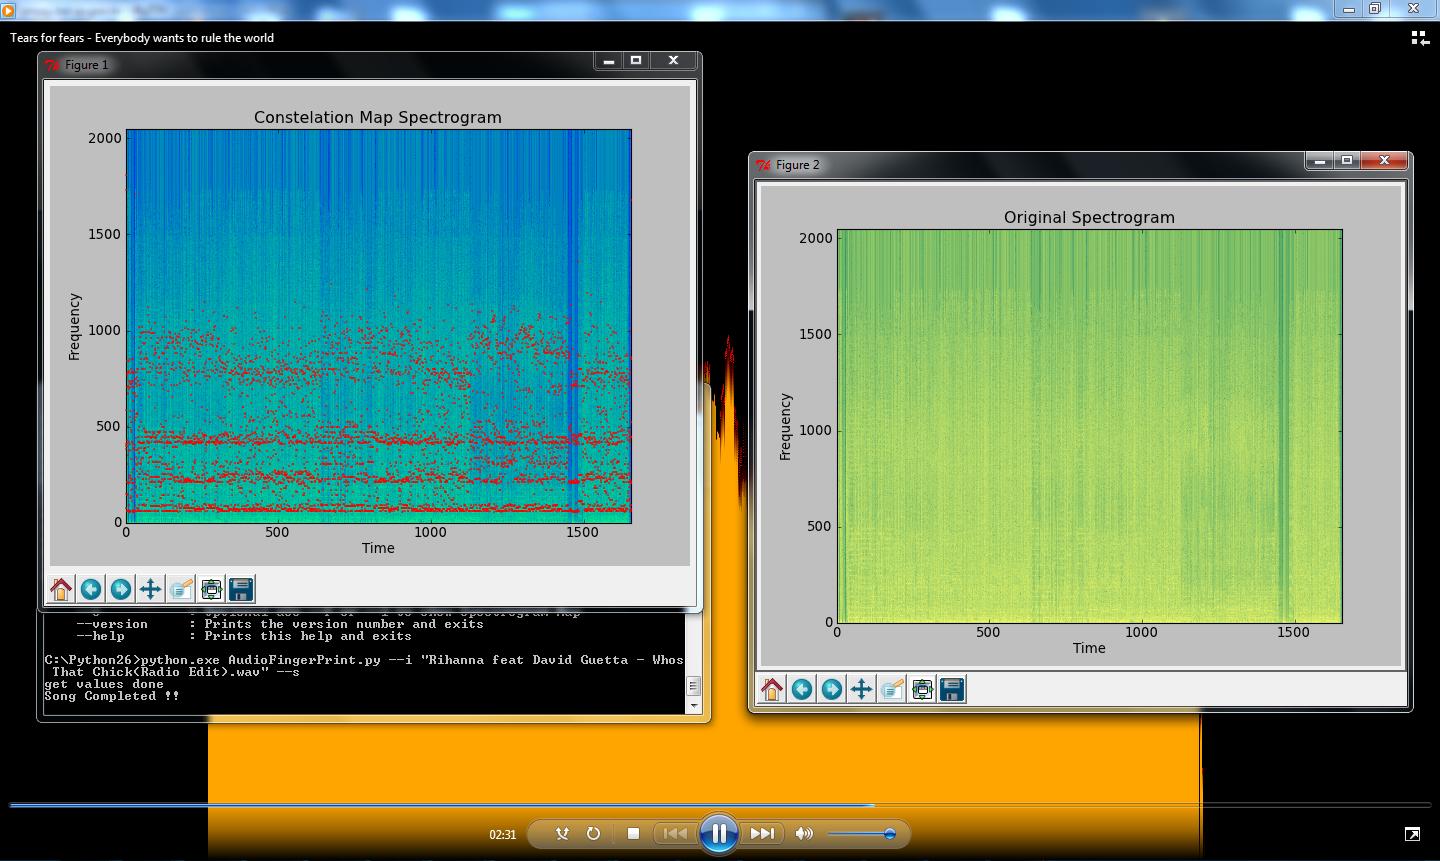Image resolution: width=1440 pixels, height=861 pixels.
Task: Click the Constelation Map Spectrogram title
Action: pos(378,117)
